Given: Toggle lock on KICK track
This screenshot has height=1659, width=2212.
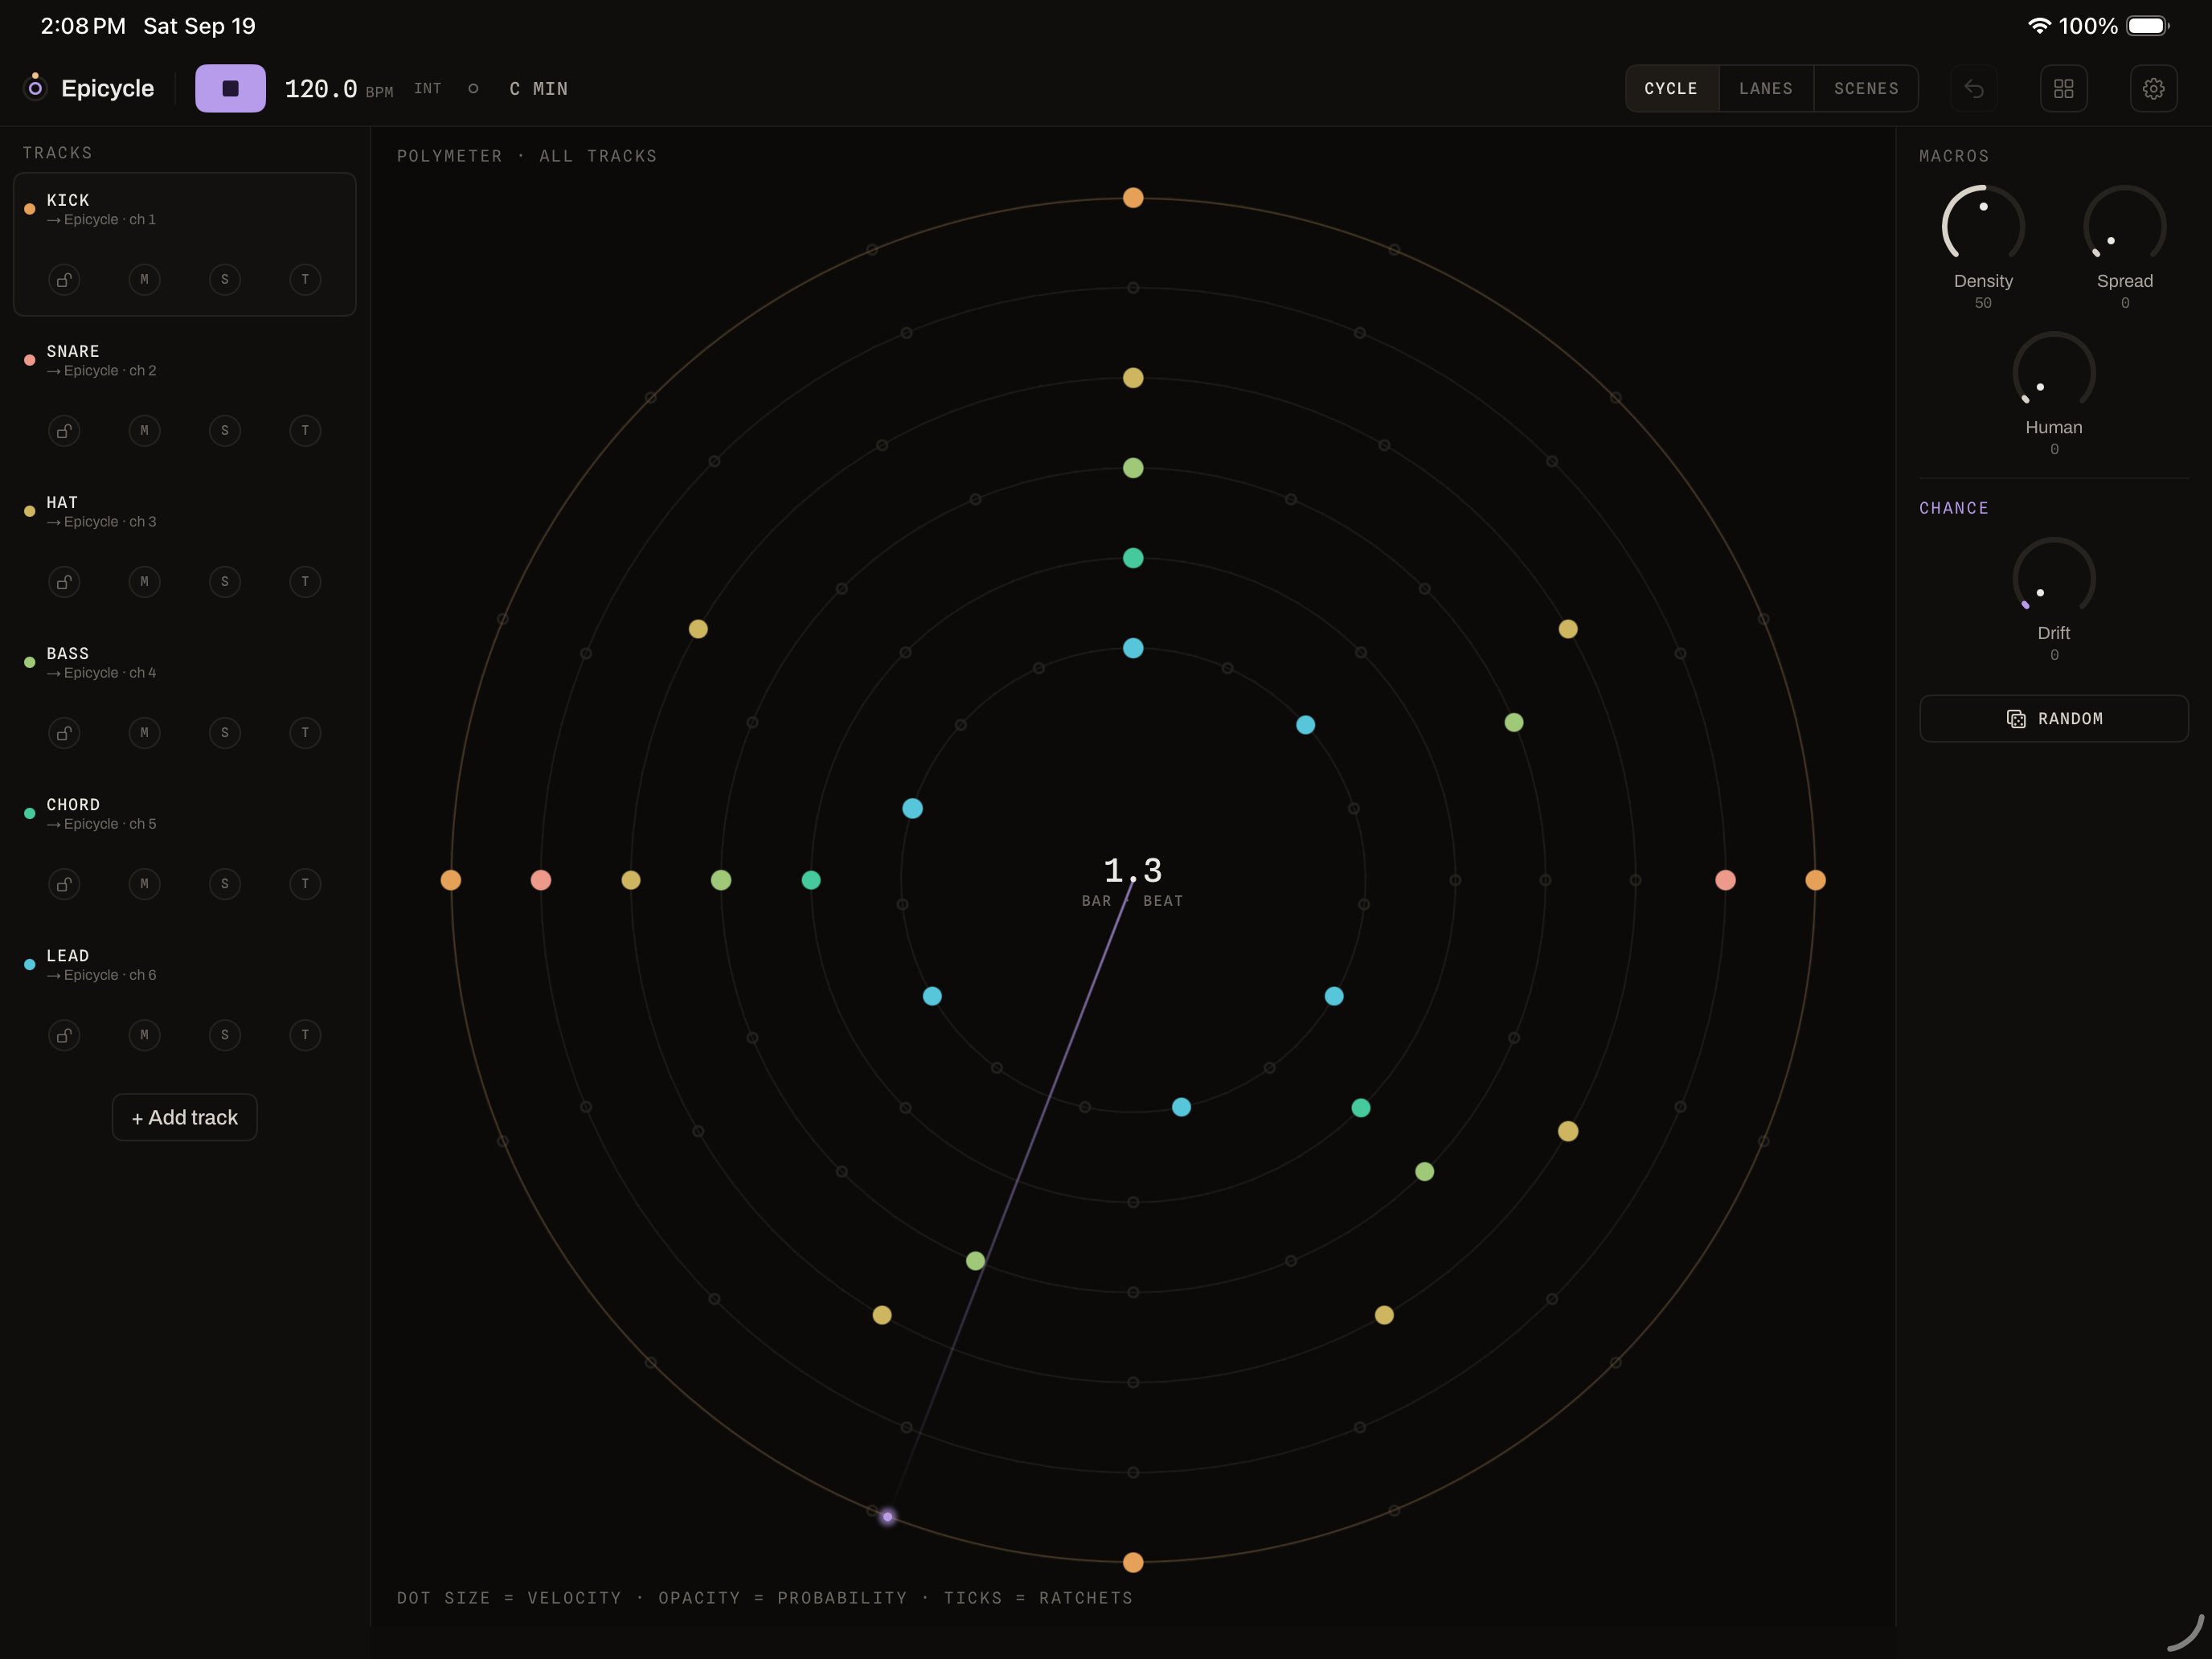Looking at the screenshot, I should [x=64, y=280].
